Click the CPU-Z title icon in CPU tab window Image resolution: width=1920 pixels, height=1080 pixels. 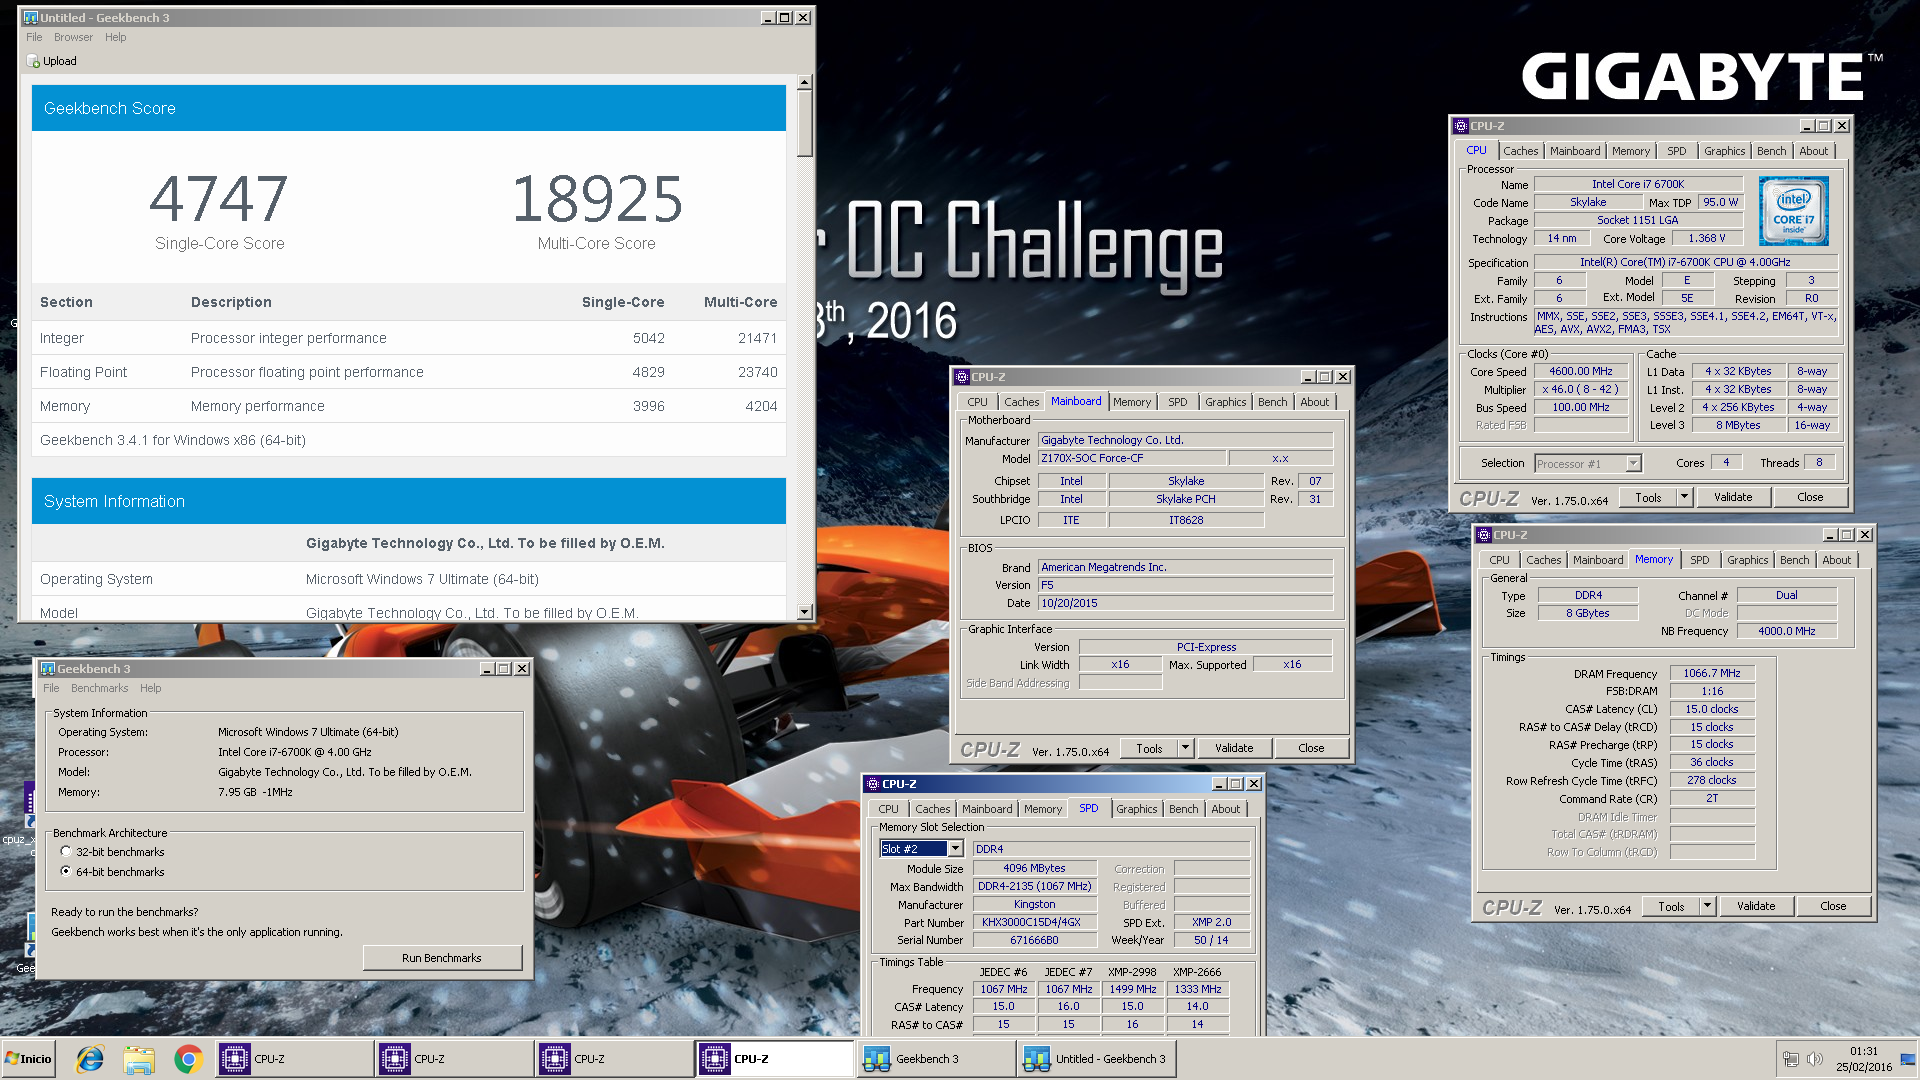click(x=1461, y=126)
